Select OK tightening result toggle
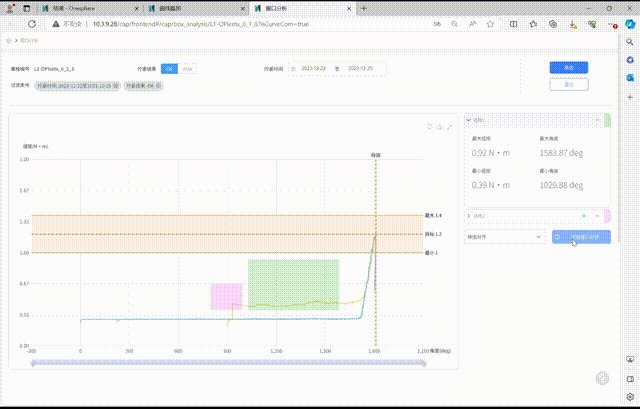Screen dimensions: 640x409 (x=169, y=69)
